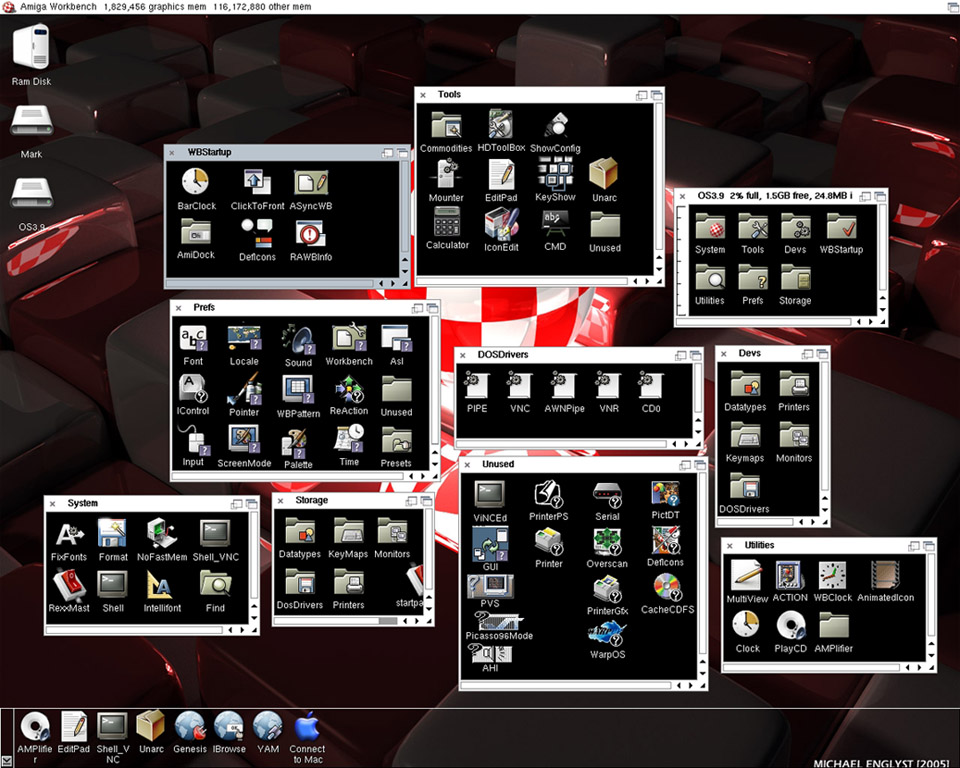Viewport: 960px width, 768px height.
Task: Click the Prefs window depth gadget
Action: coord(432,308)
